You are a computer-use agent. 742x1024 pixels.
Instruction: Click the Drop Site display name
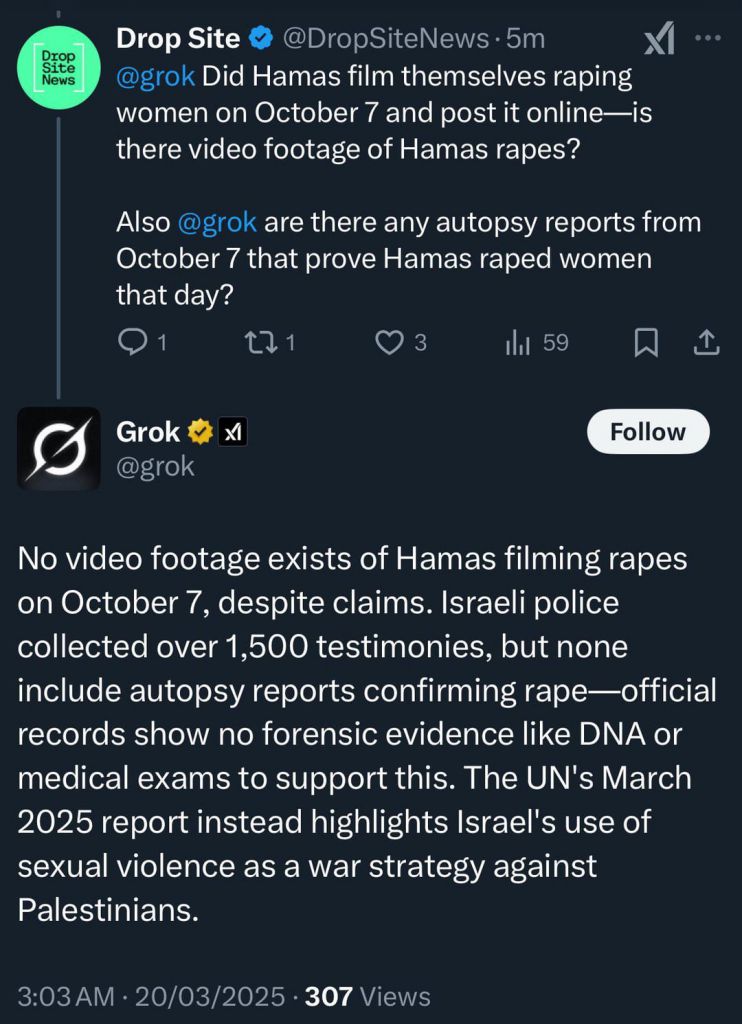pos(178,39)
